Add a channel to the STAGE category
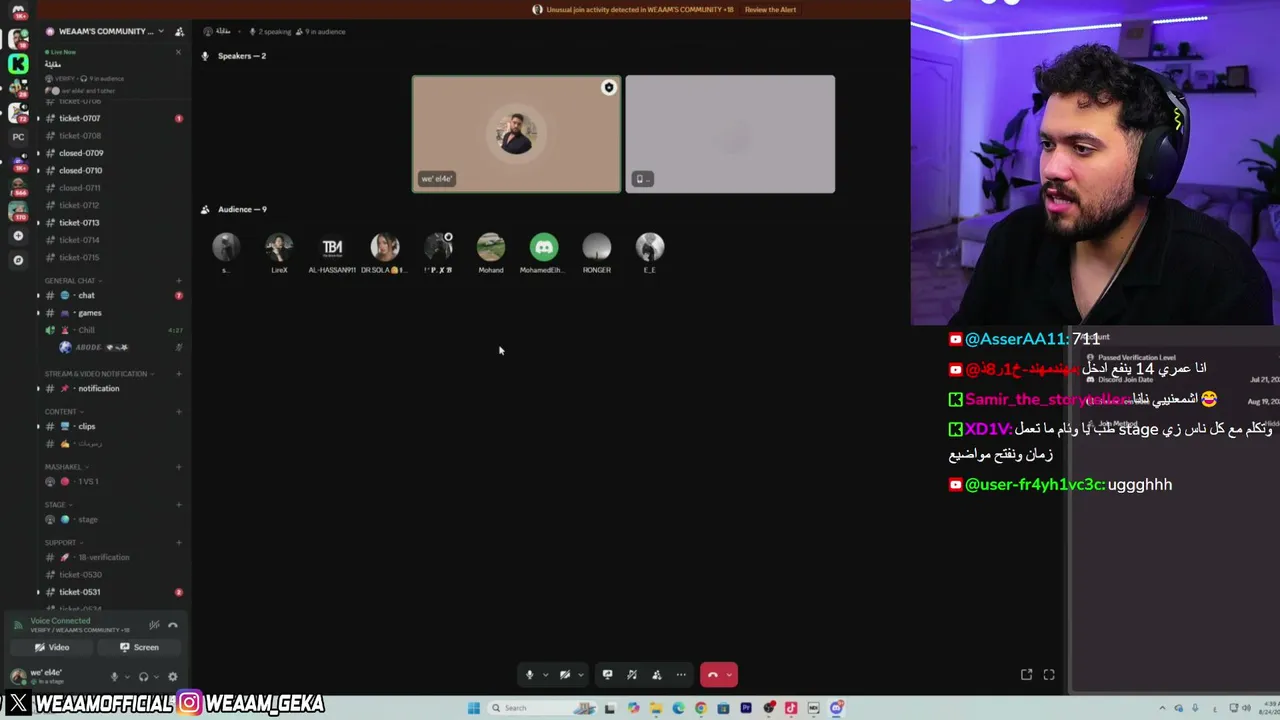 tap(179, 505)
